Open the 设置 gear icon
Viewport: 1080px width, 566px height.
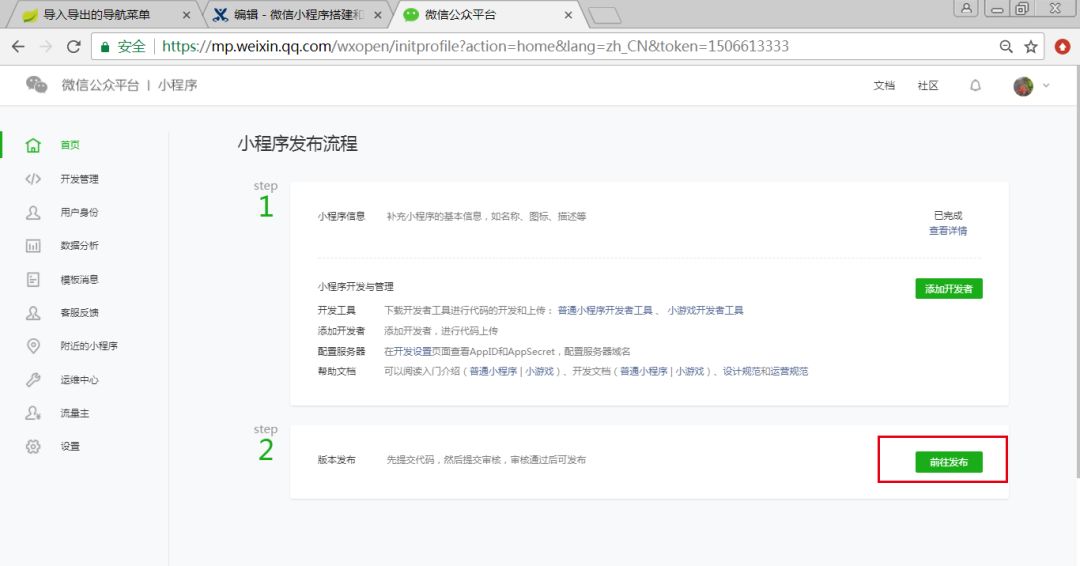pyautogui.click(x=33, y=446)
